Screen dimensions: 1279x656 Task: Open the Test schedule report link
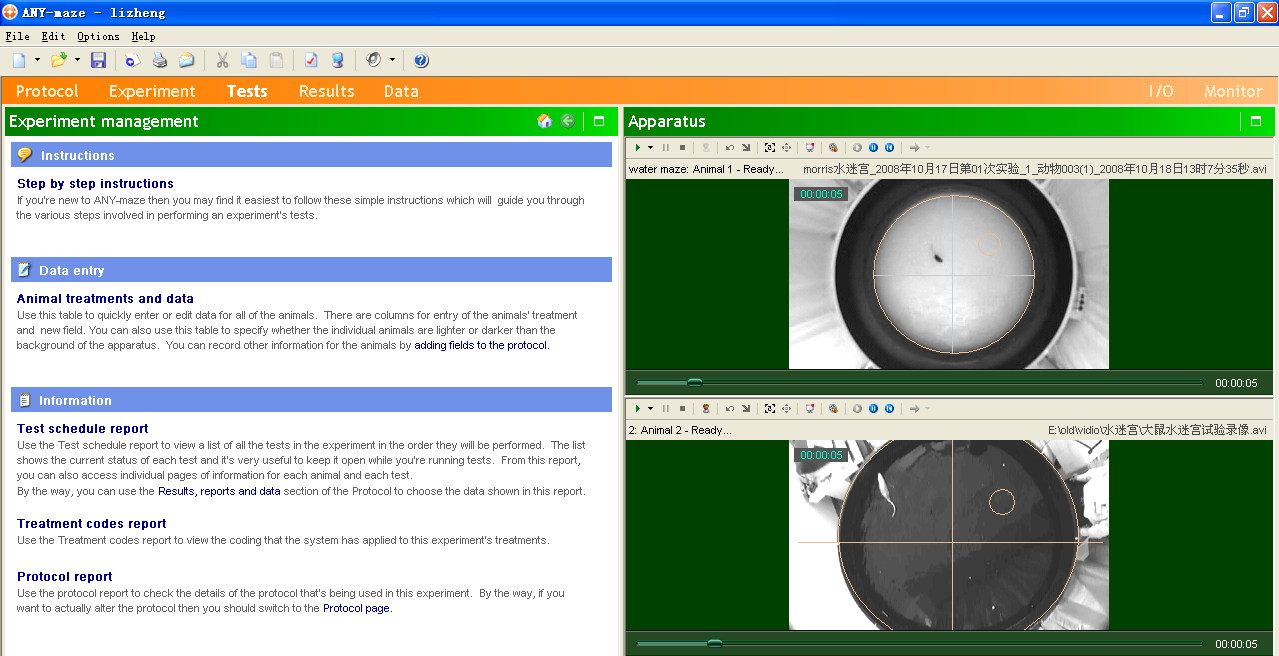pos(83,428)
